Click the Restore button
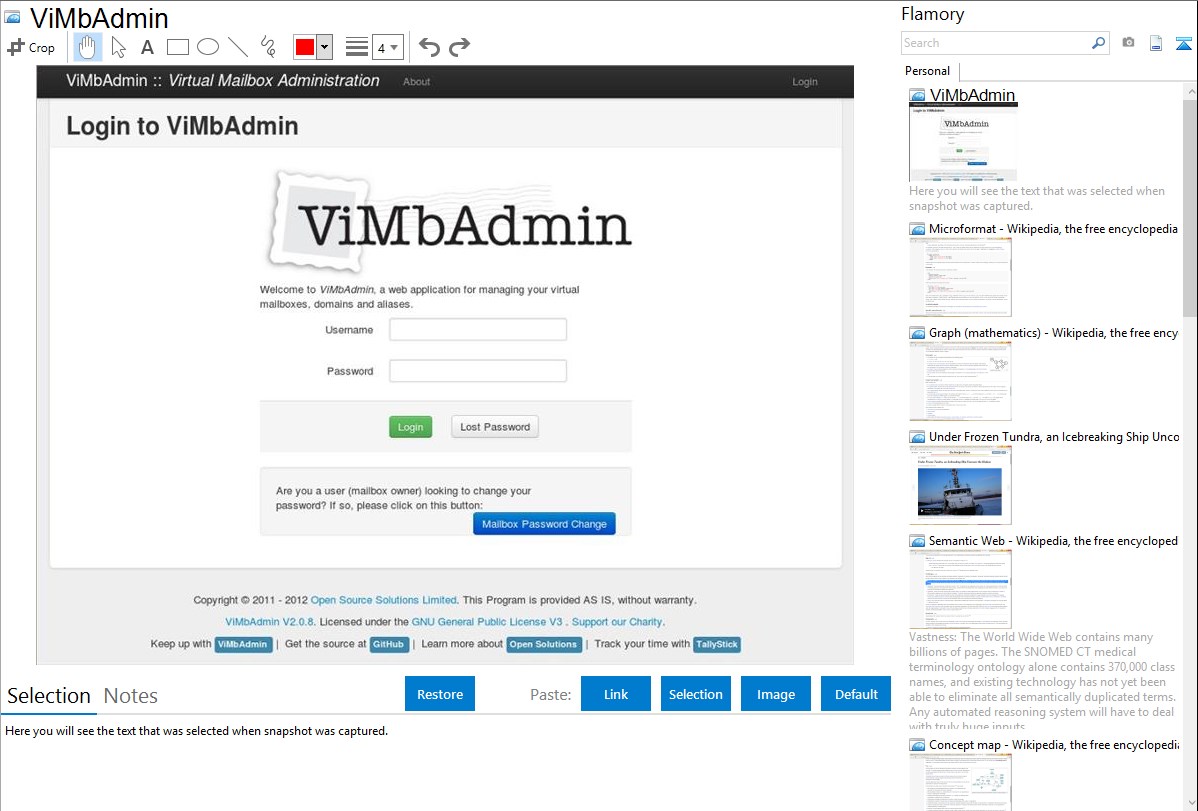The height and width of the screenshot is (811, 1198). (440, 694)
